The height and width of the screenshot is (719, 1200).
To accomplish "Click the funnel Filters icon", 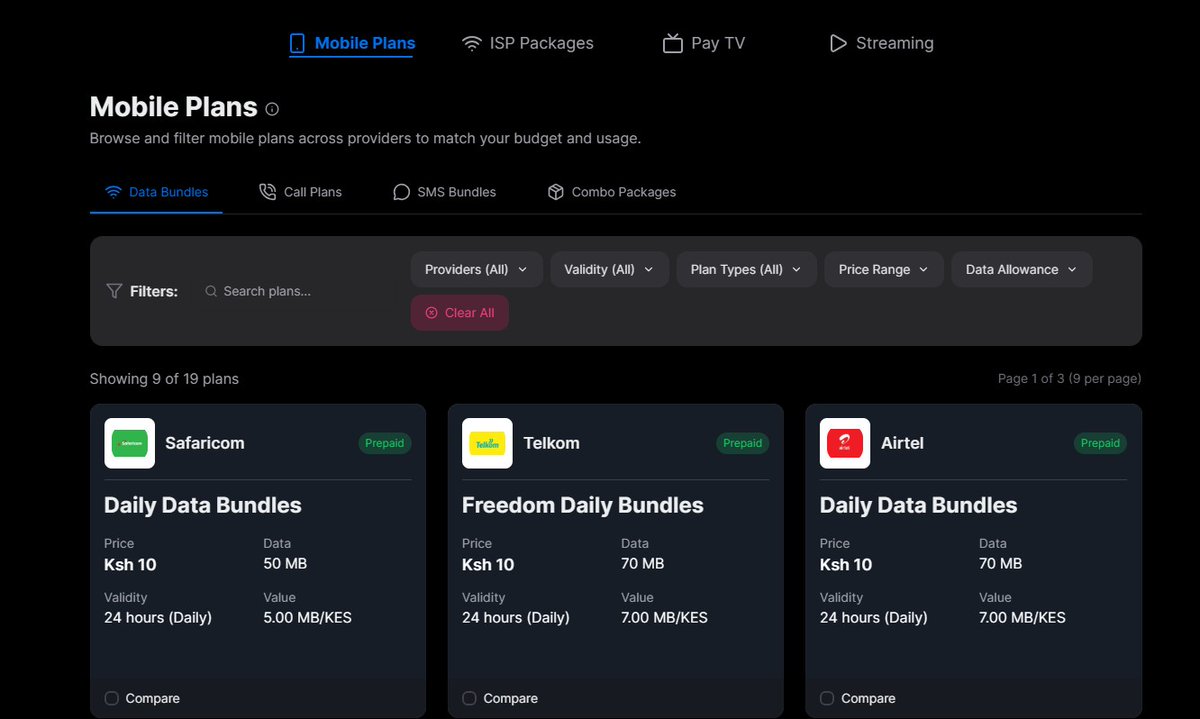I will tap(114, 291).
